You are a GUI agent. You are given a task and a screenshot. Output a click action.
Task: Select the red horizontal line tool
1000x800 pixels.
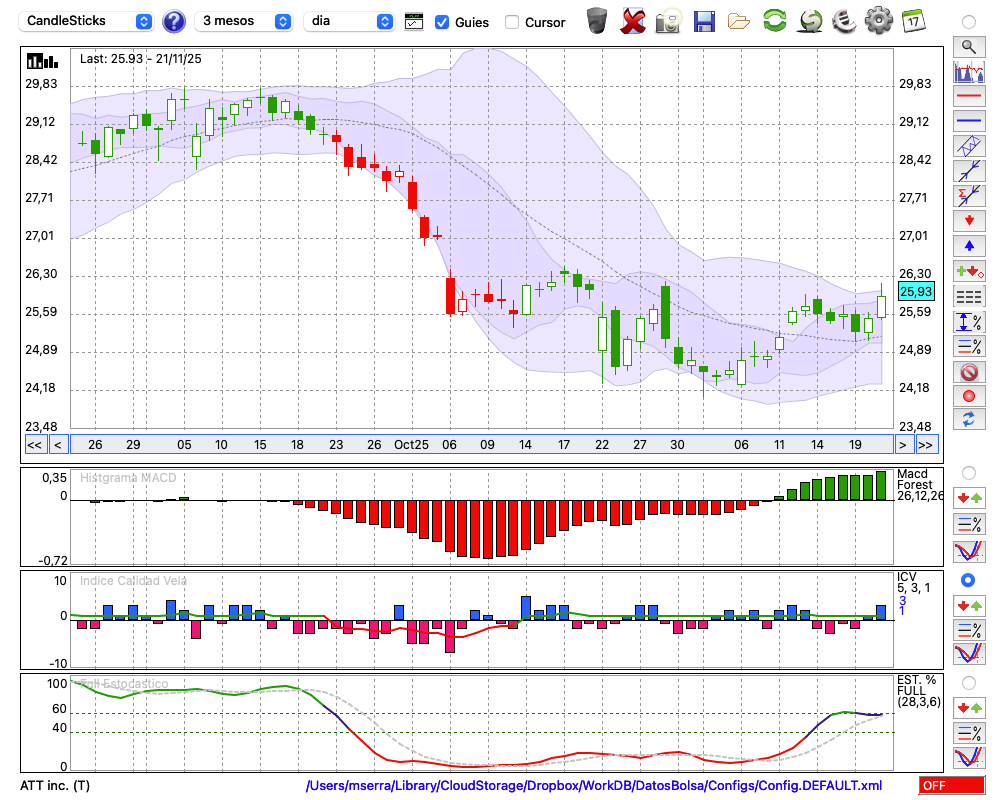click(x=968, y=96)
